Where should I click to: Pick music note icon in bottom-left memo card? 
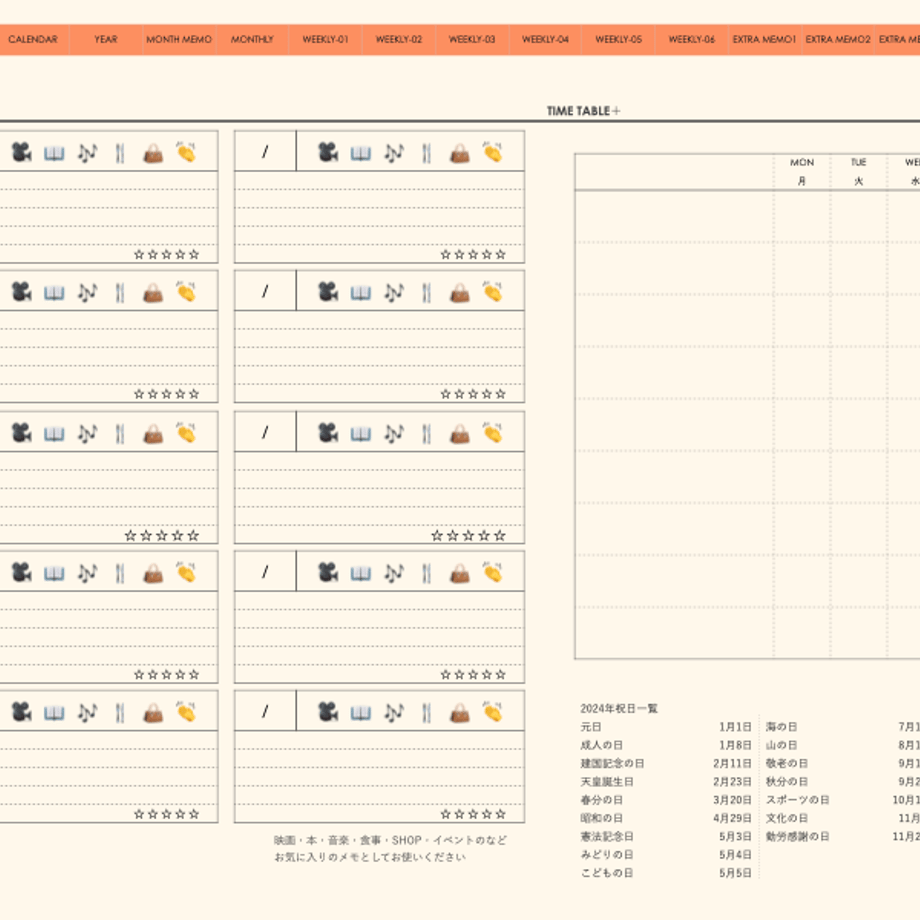coord(87,712)
